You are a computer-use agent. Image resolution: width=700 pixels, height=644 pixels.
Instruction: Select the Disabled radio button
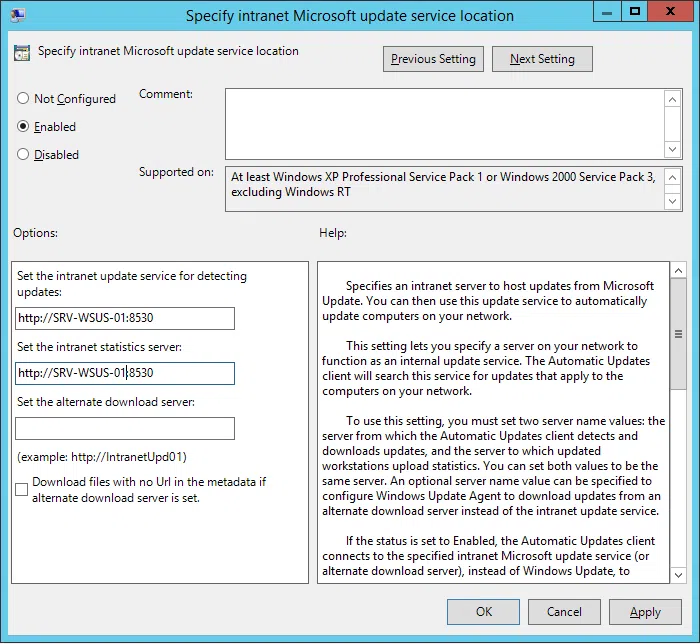pyautogui.click(x=23, y=155)
